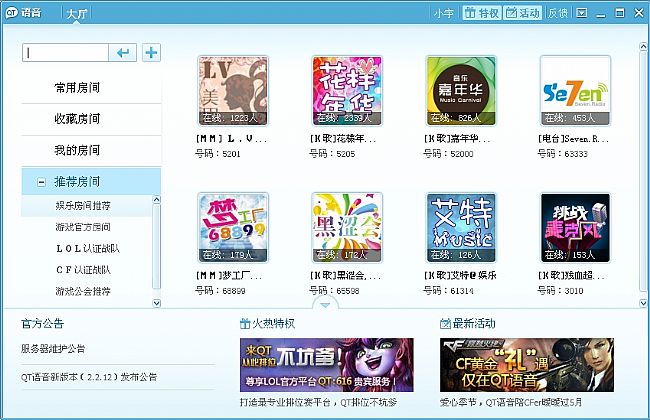Open the title bar dropdown menu icon

[x=582, y=13]
